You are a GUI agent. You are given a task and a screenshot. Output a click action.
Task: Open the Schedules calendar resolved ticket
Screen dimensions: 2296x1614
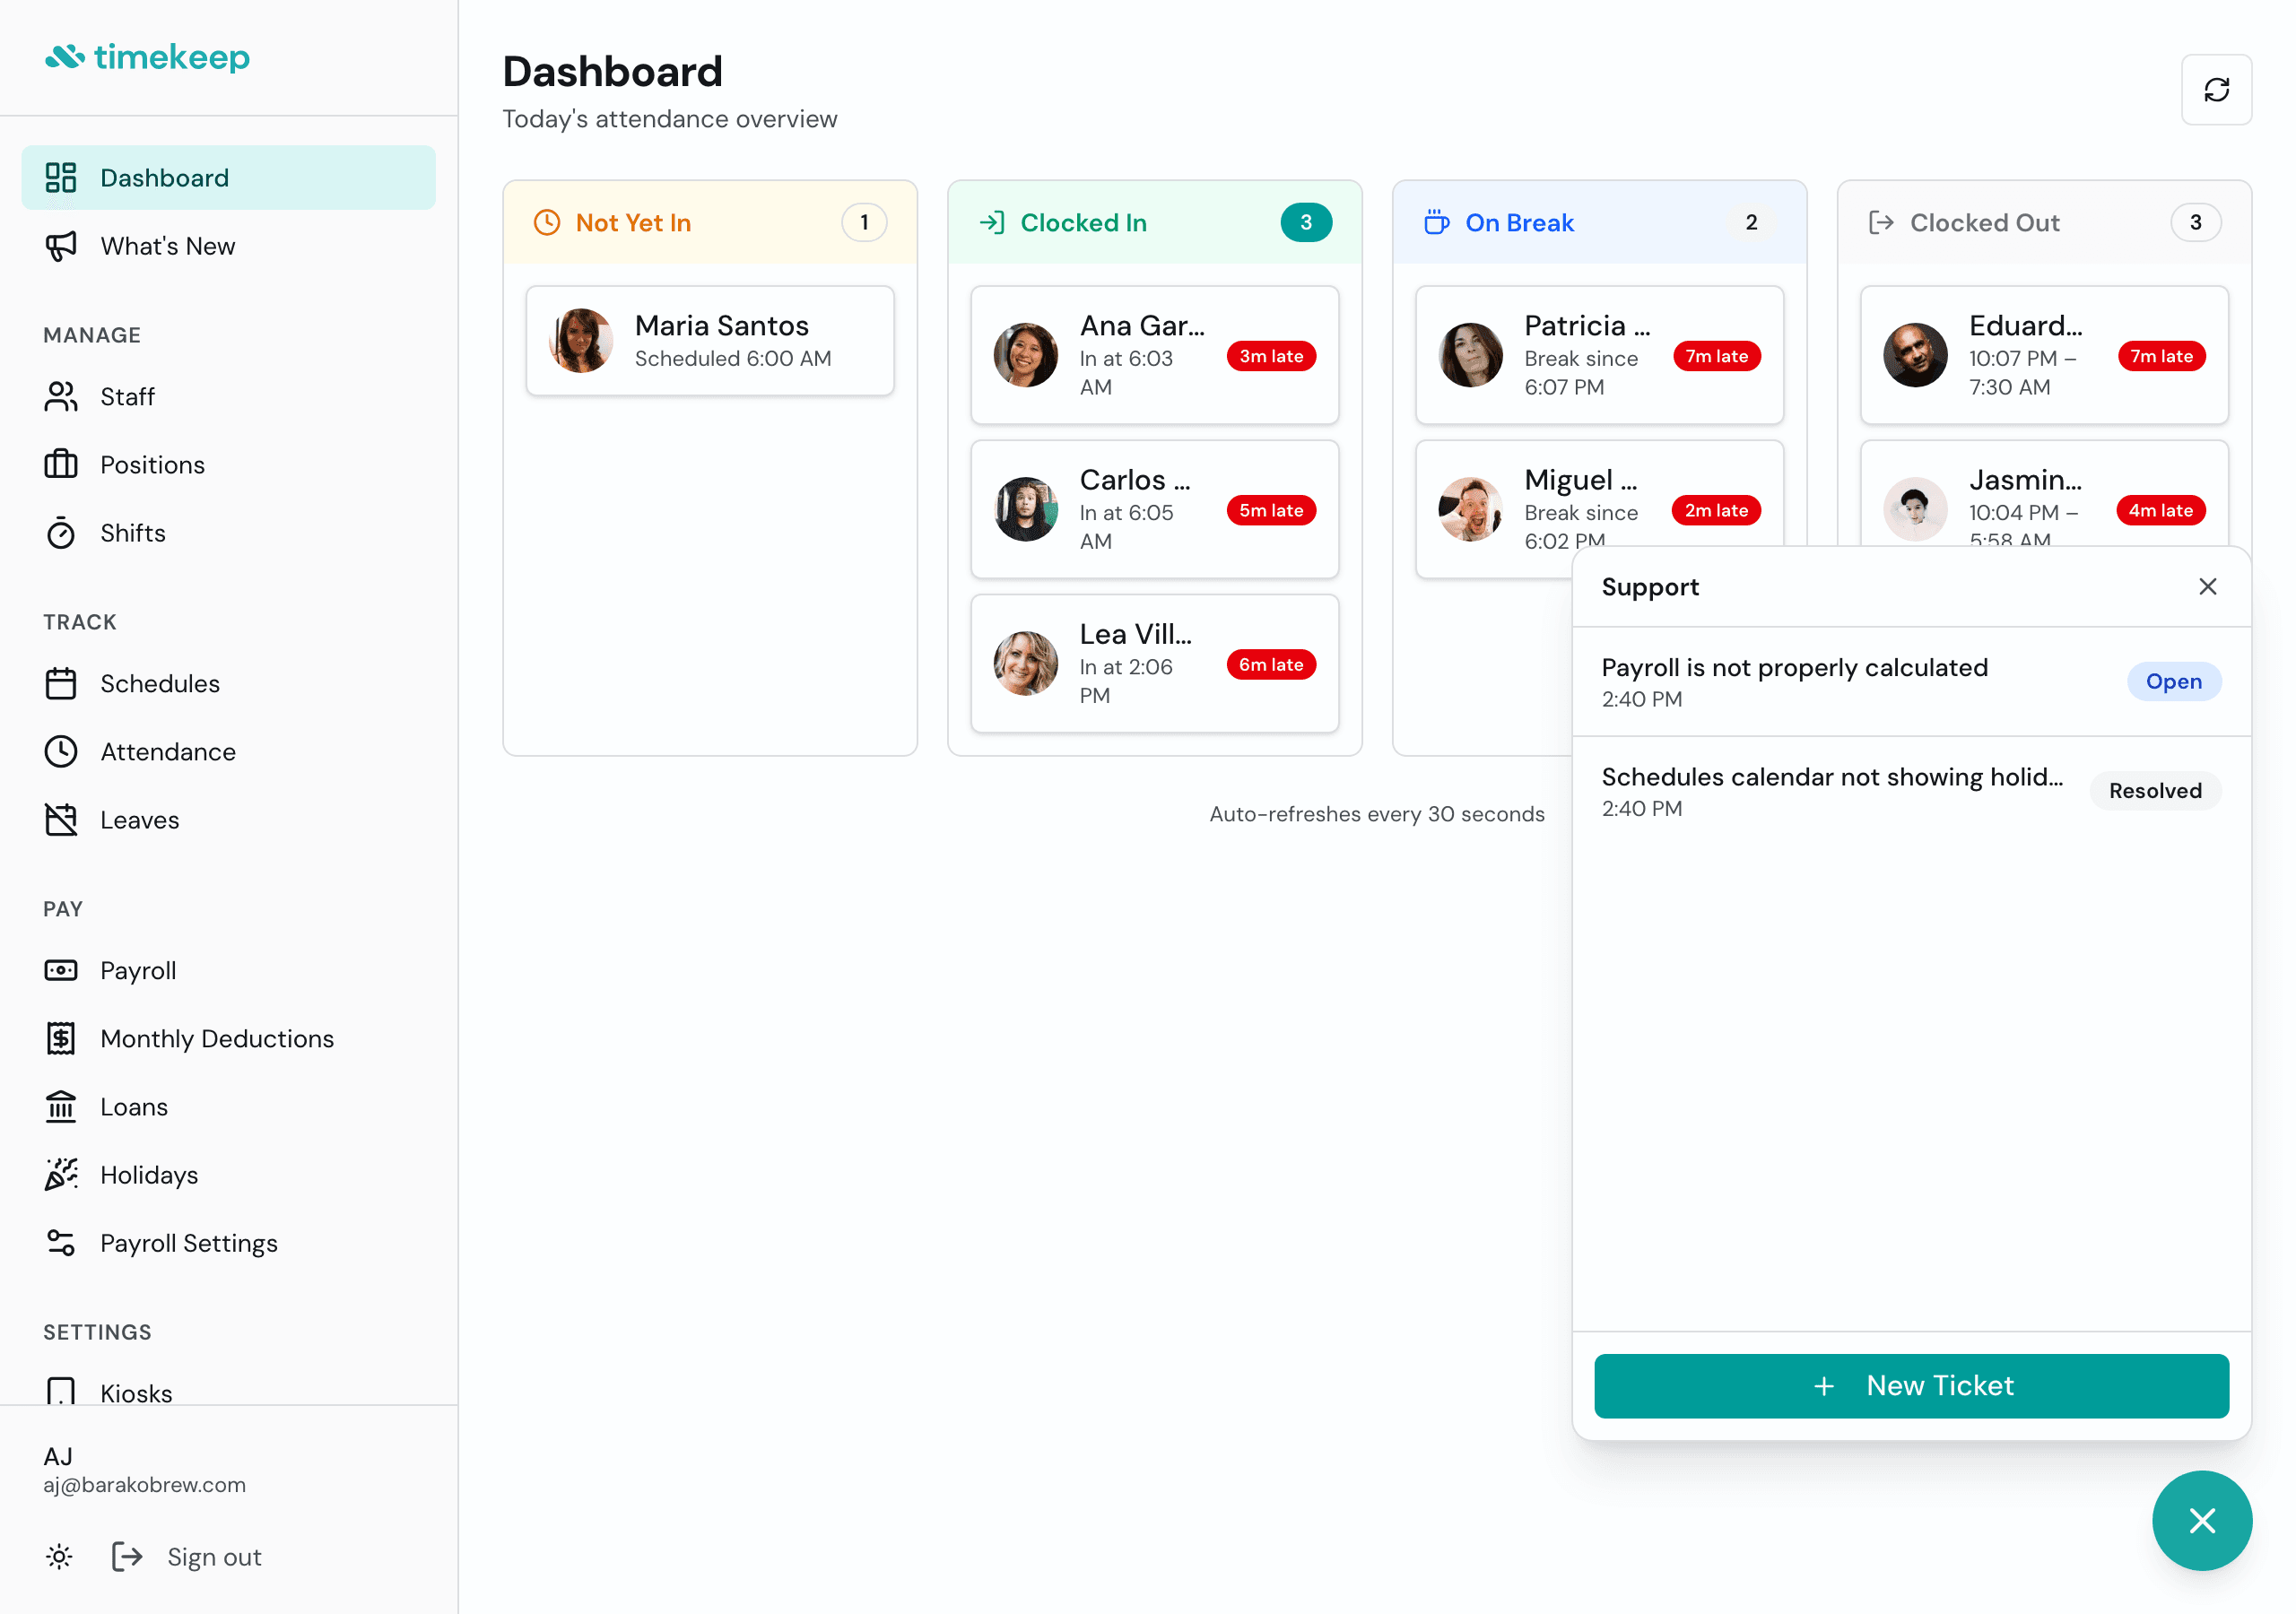click(1831, 790)
